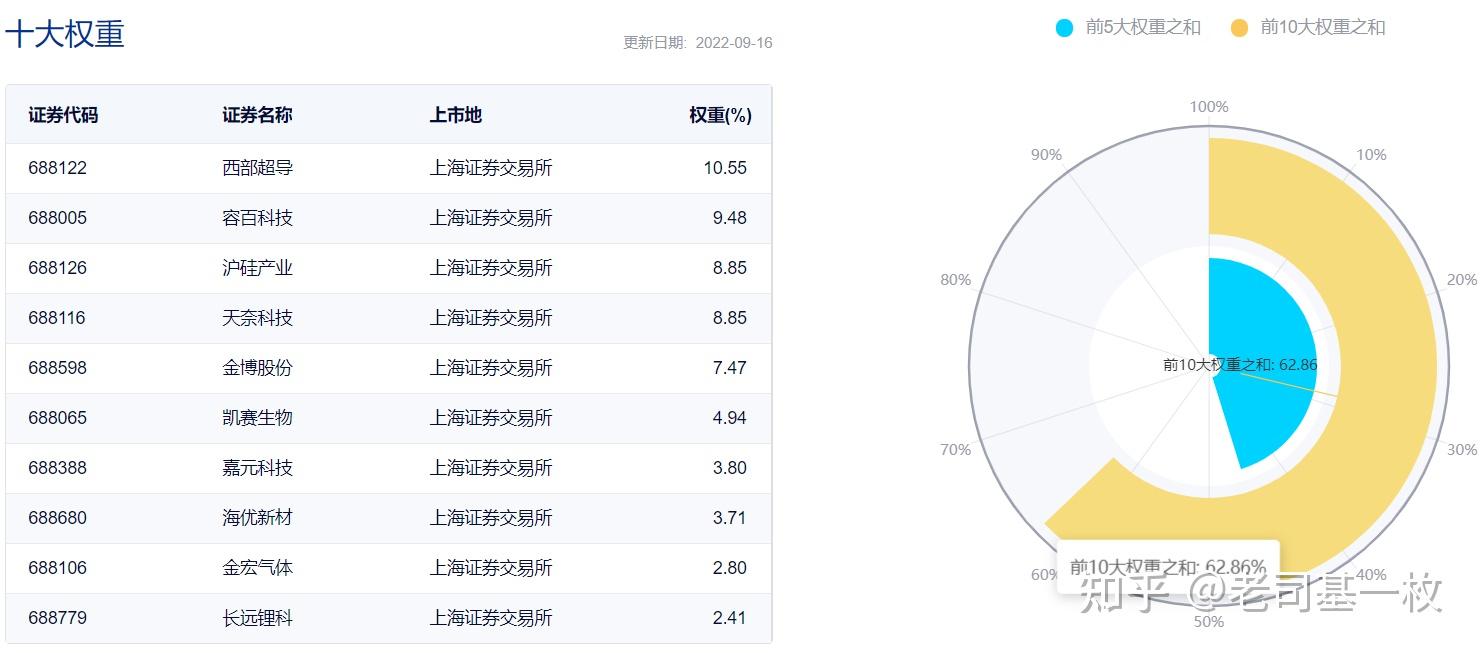
Task: Click the weight value 10.55
Action: pos(725,168)
